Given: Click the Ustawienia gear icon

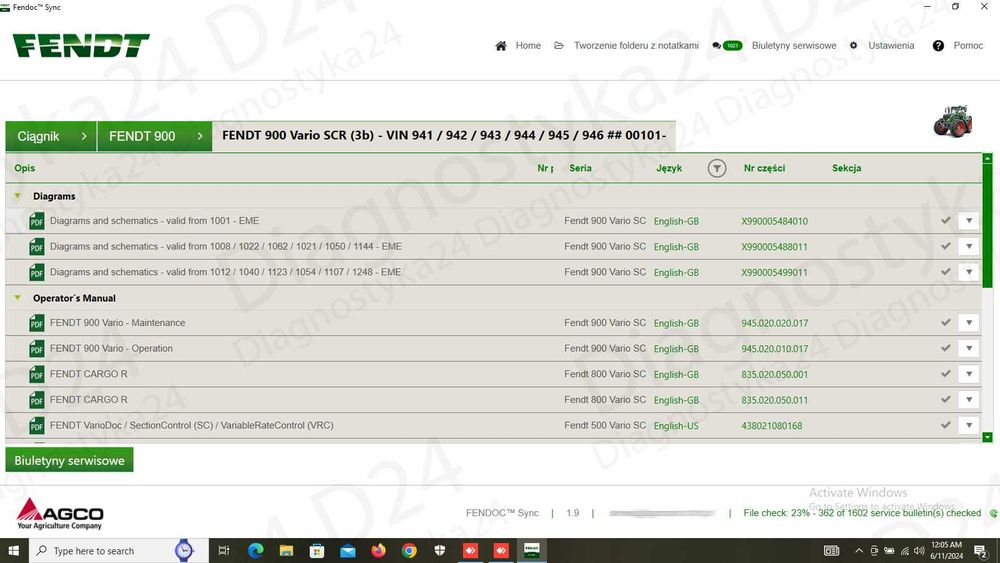Looking at the screenshot, I should [853, 46].
